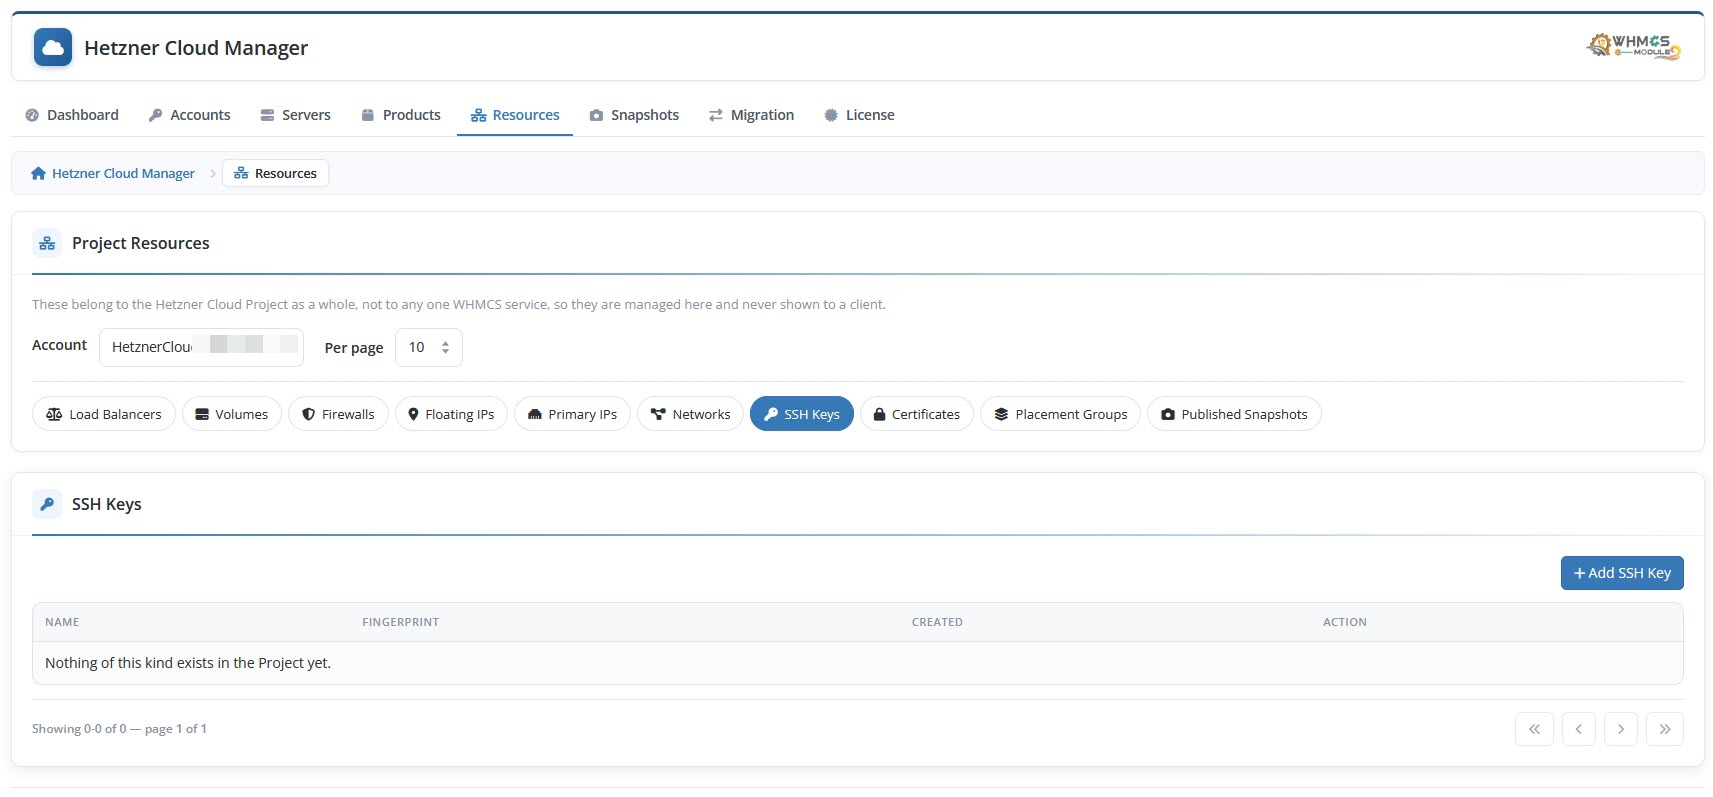Click the FINGERPRINT column header
Image resolution: width=1713 pixels, height=797 pixels.
[400, 622]
